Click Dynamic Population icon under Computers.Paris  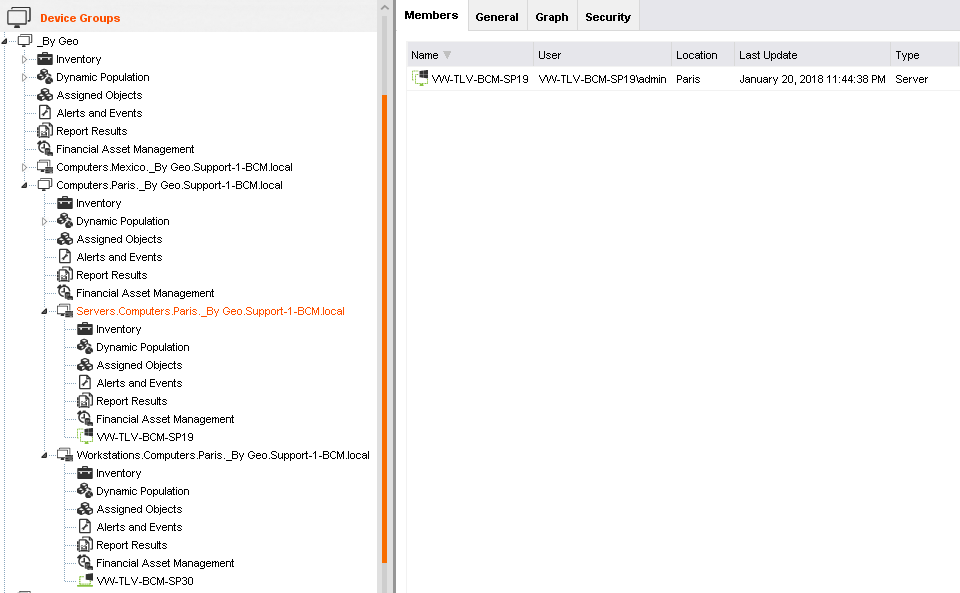pos(65,220)
